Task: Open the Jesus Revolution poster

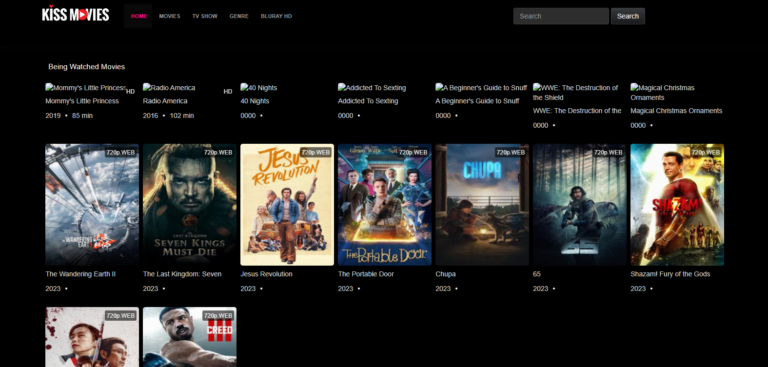Action: (287, 205)
